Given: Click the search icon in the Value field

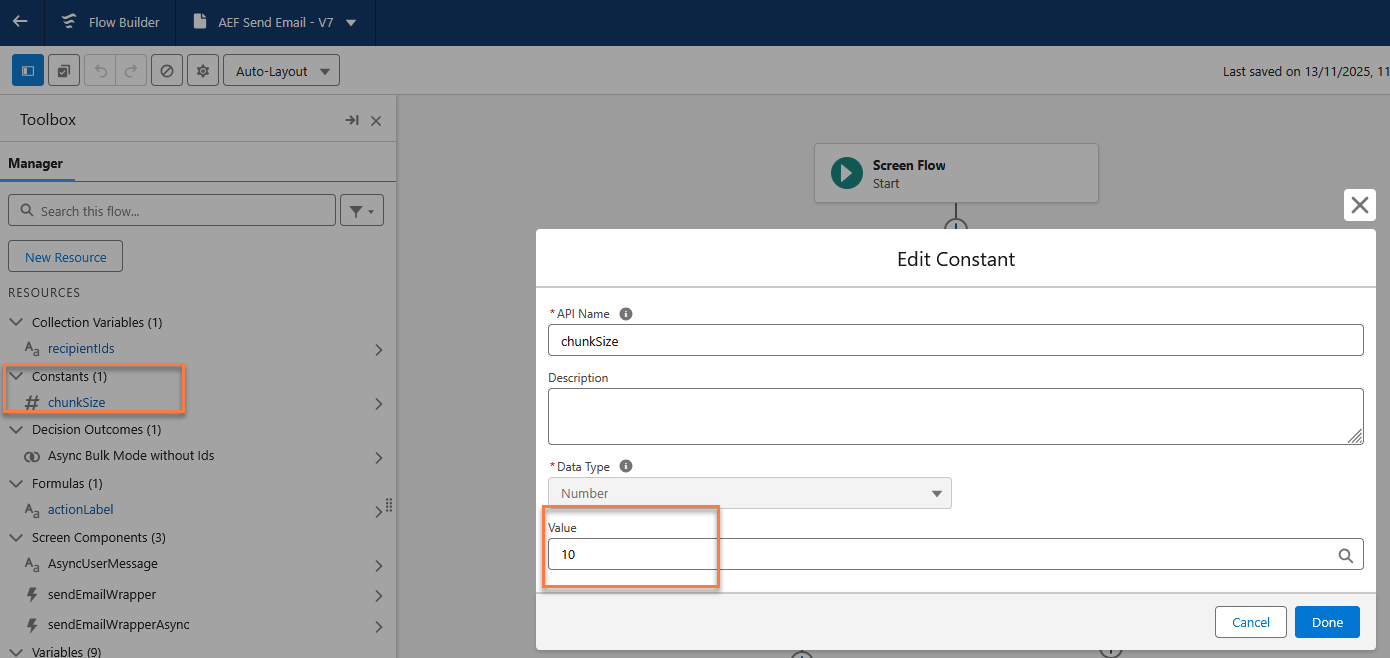Looking at the screenshot, I should click(1346, 555).
